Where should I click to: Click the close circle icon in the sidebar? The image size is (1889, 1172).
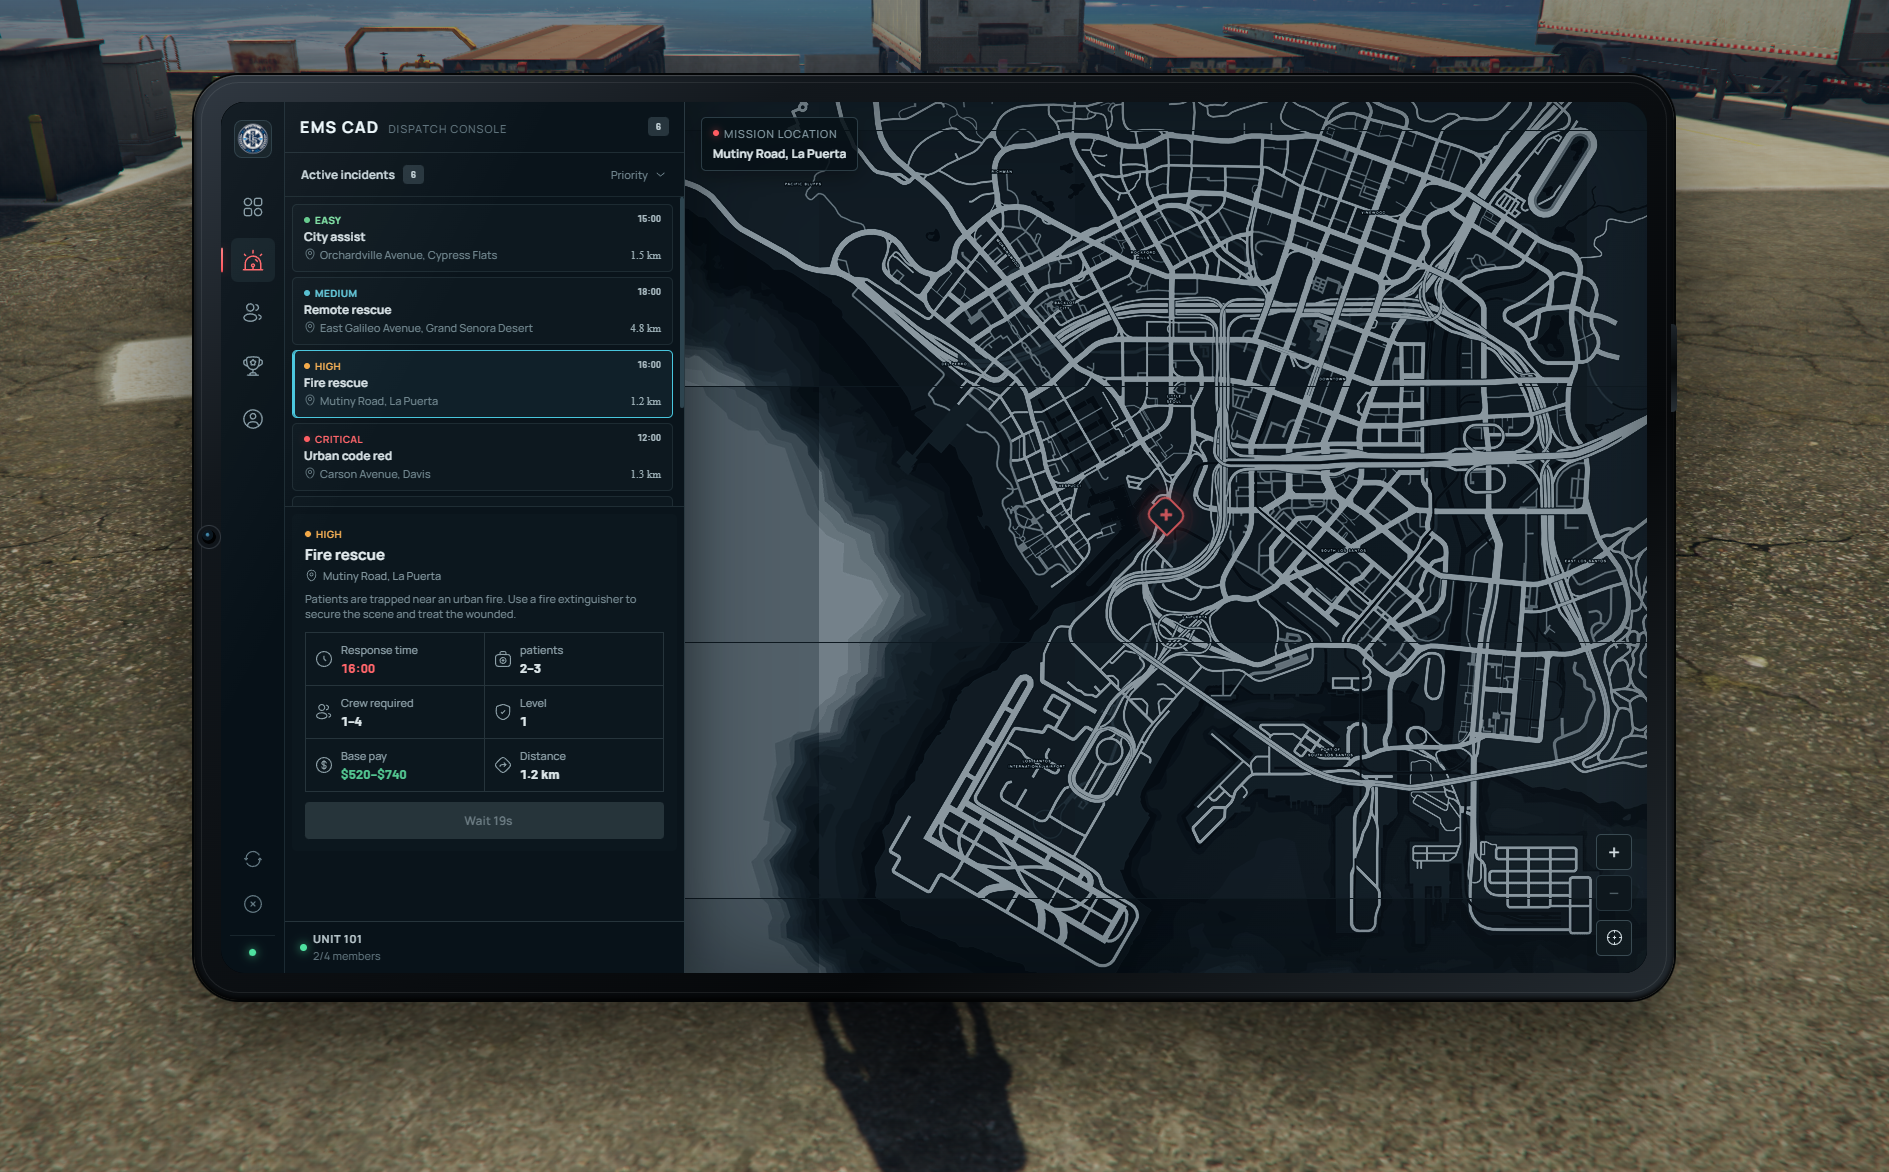(x=253, y=904)
